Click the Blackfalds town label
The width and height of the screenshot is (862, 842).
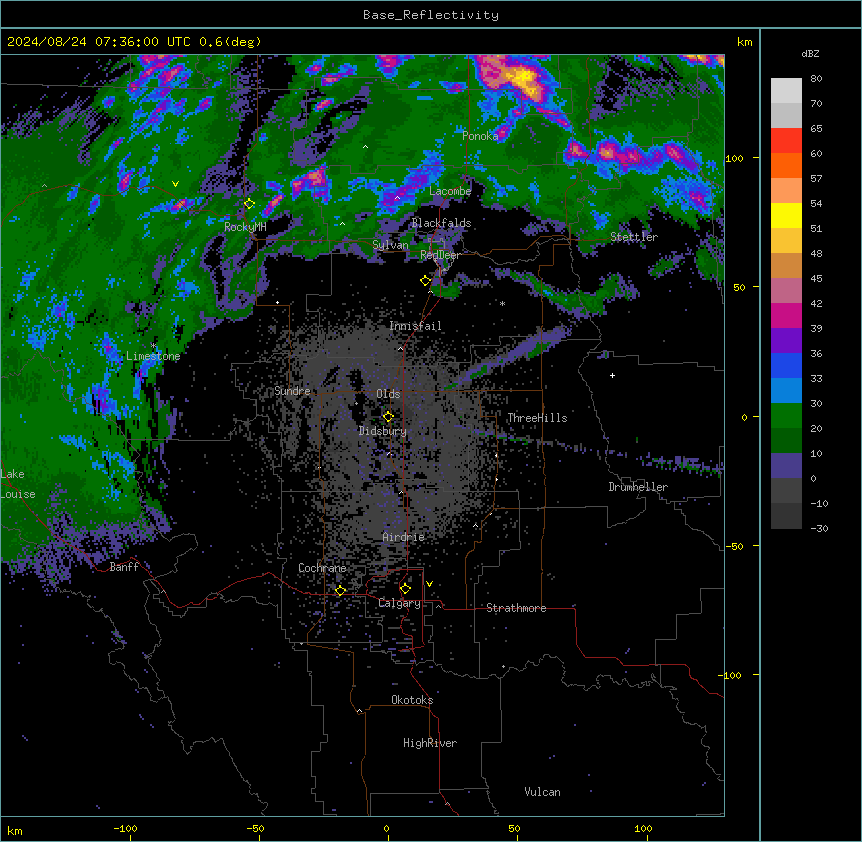[x=441, y=223]
